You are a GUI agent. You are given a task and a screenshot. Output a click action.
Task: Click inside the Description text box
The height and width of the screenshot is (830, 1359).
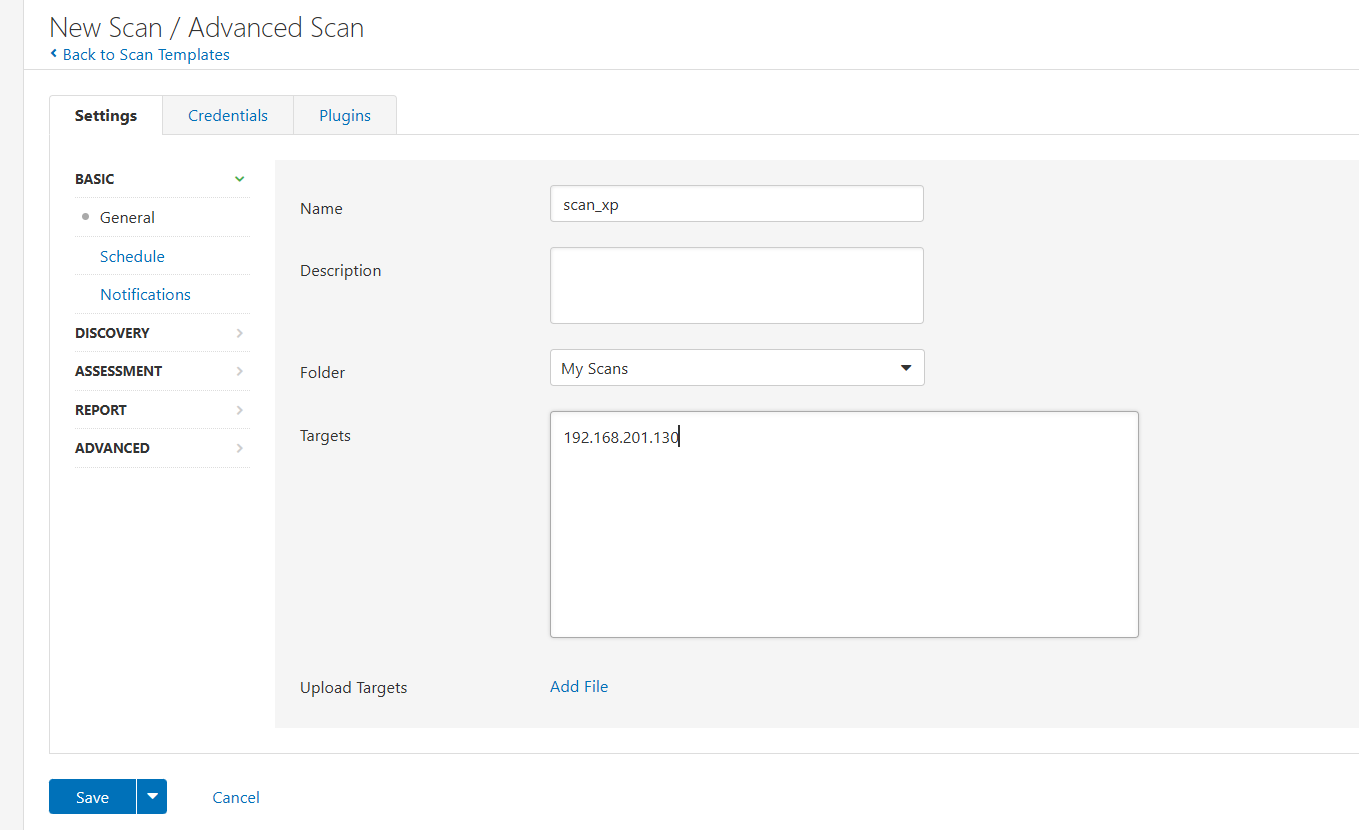point(736,286)
